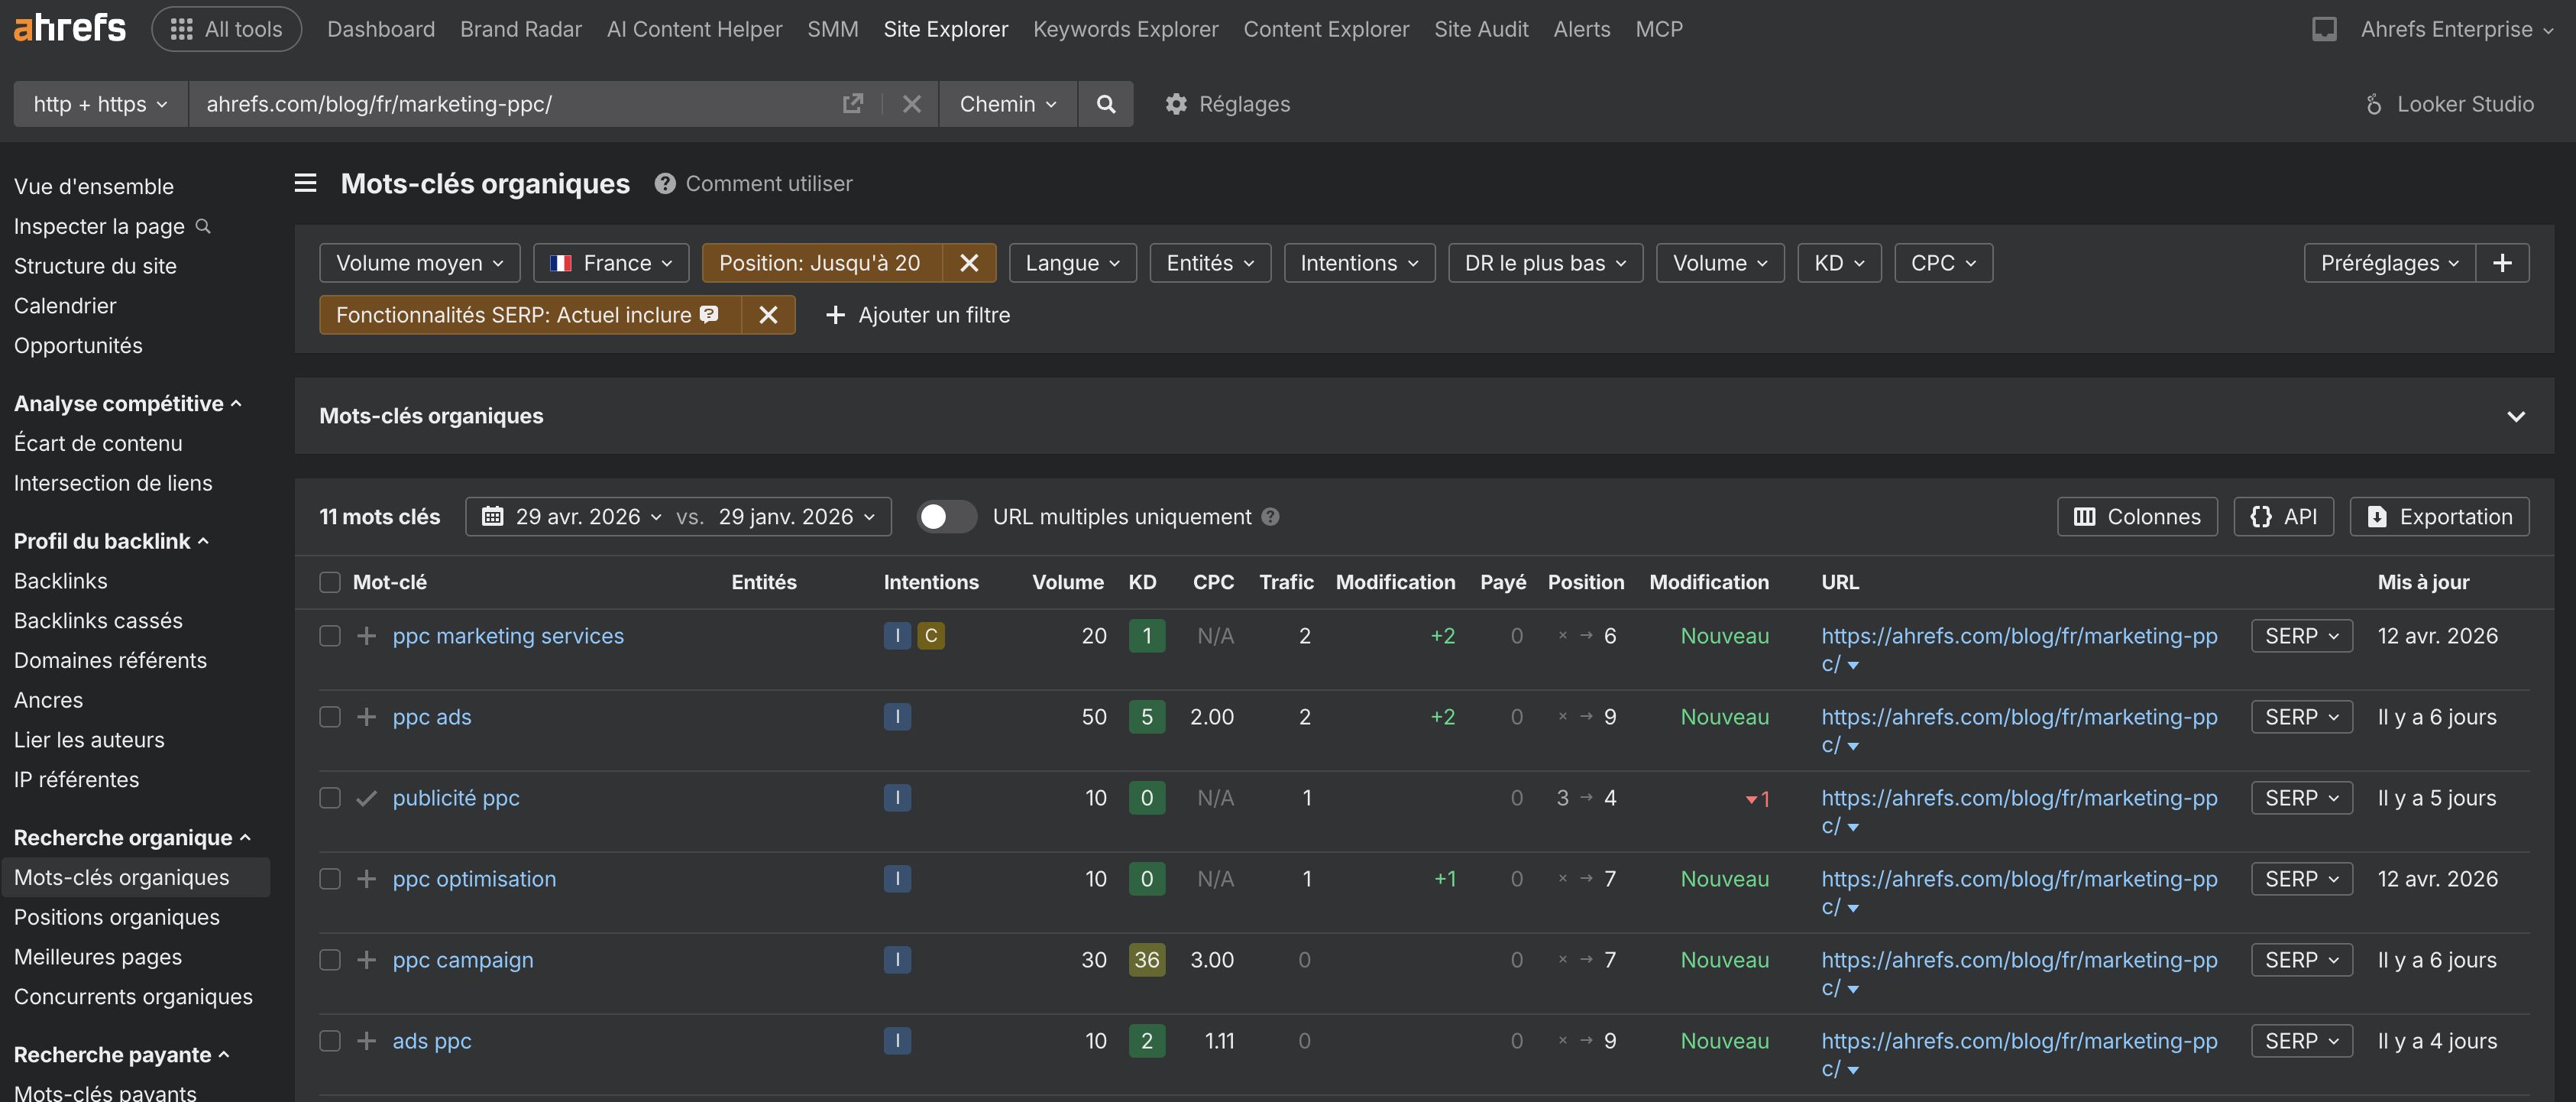Click the checkmark icon beside publicité ppc
This screenshot has height=1102, width=2576.
coord(367,798)
